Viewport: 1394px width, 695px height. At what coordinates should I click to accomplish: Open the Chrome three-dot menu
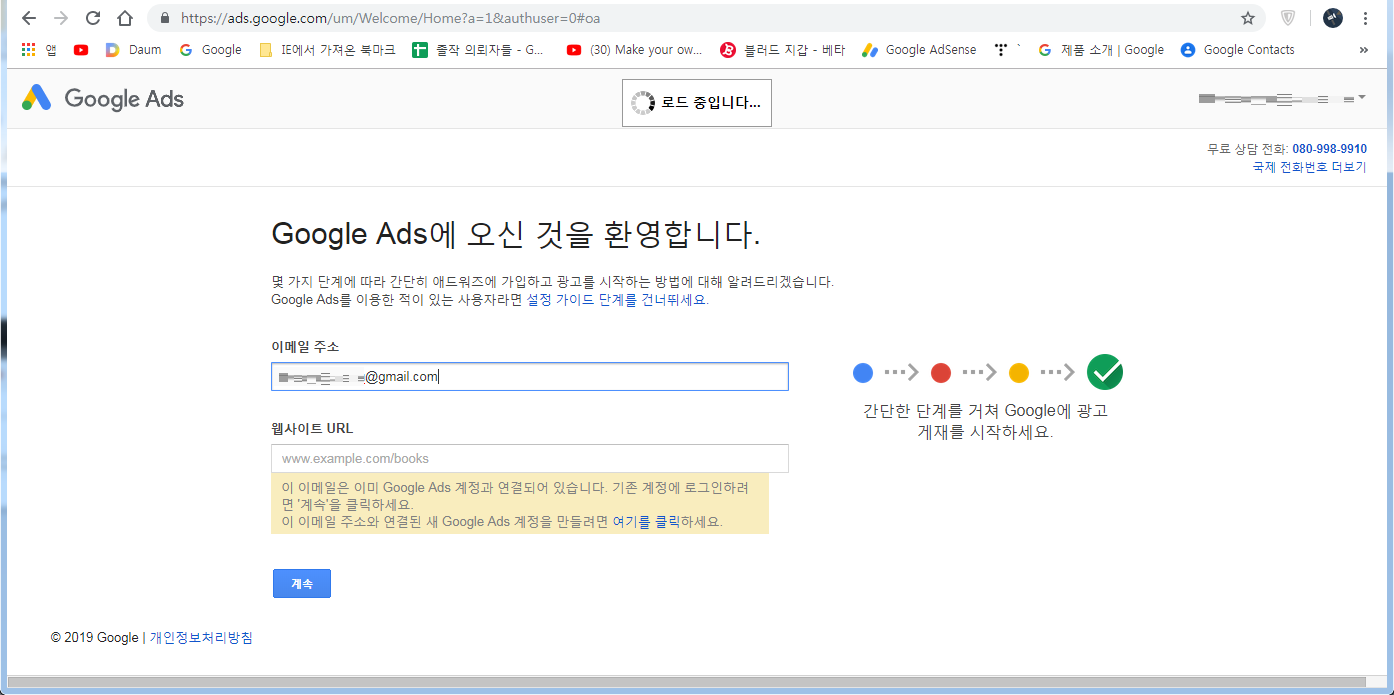coord(1366,18)
